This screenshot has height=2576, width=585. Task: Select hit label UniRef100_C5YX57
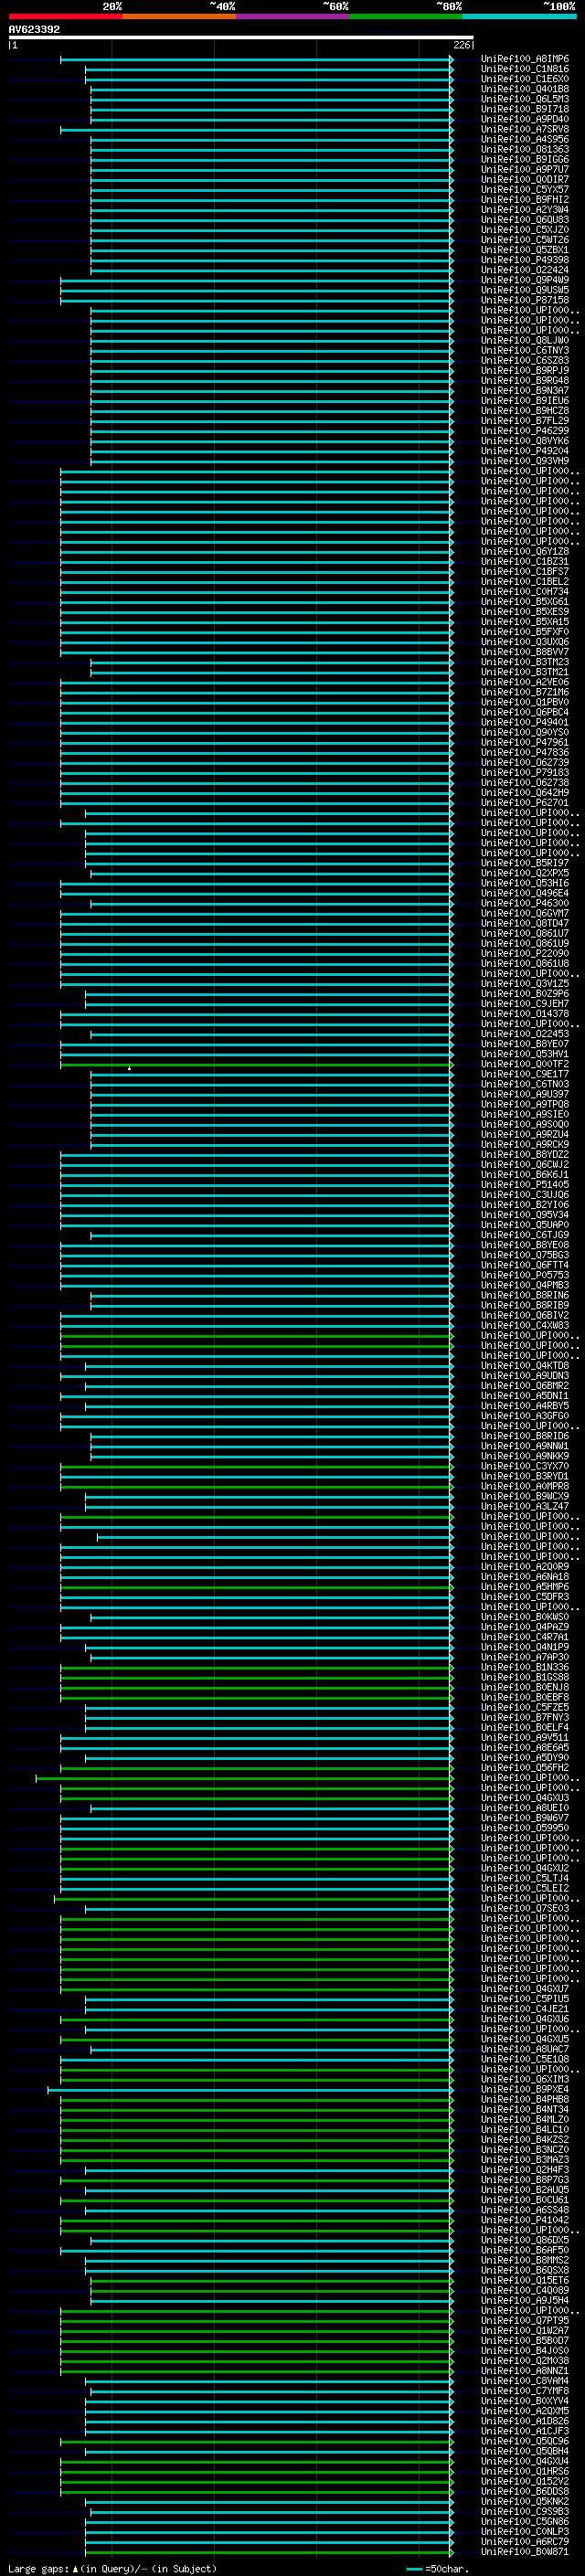point(524,190)
